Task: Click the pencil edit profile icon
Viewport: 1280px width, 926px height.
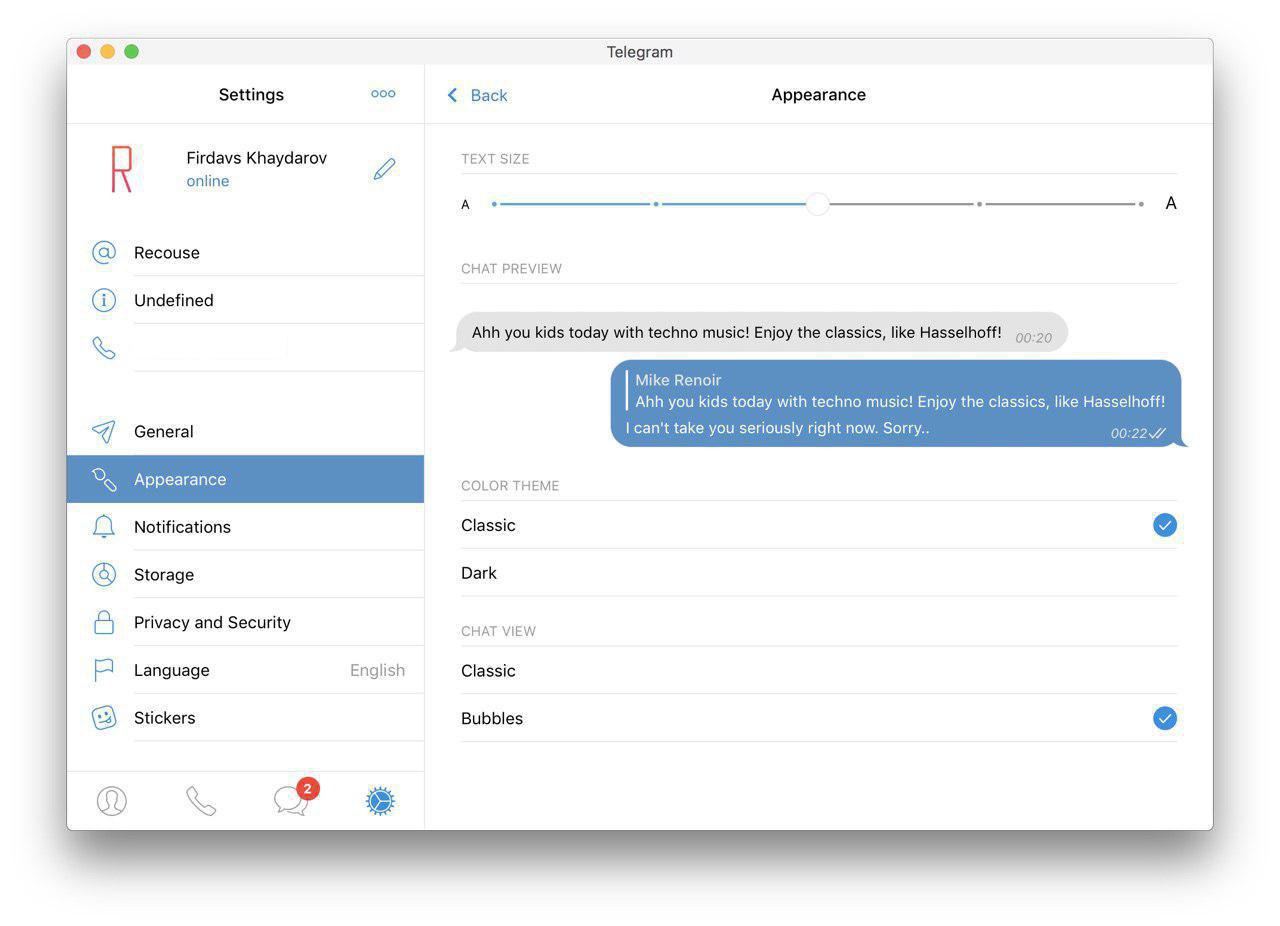Action: point(384,169)
